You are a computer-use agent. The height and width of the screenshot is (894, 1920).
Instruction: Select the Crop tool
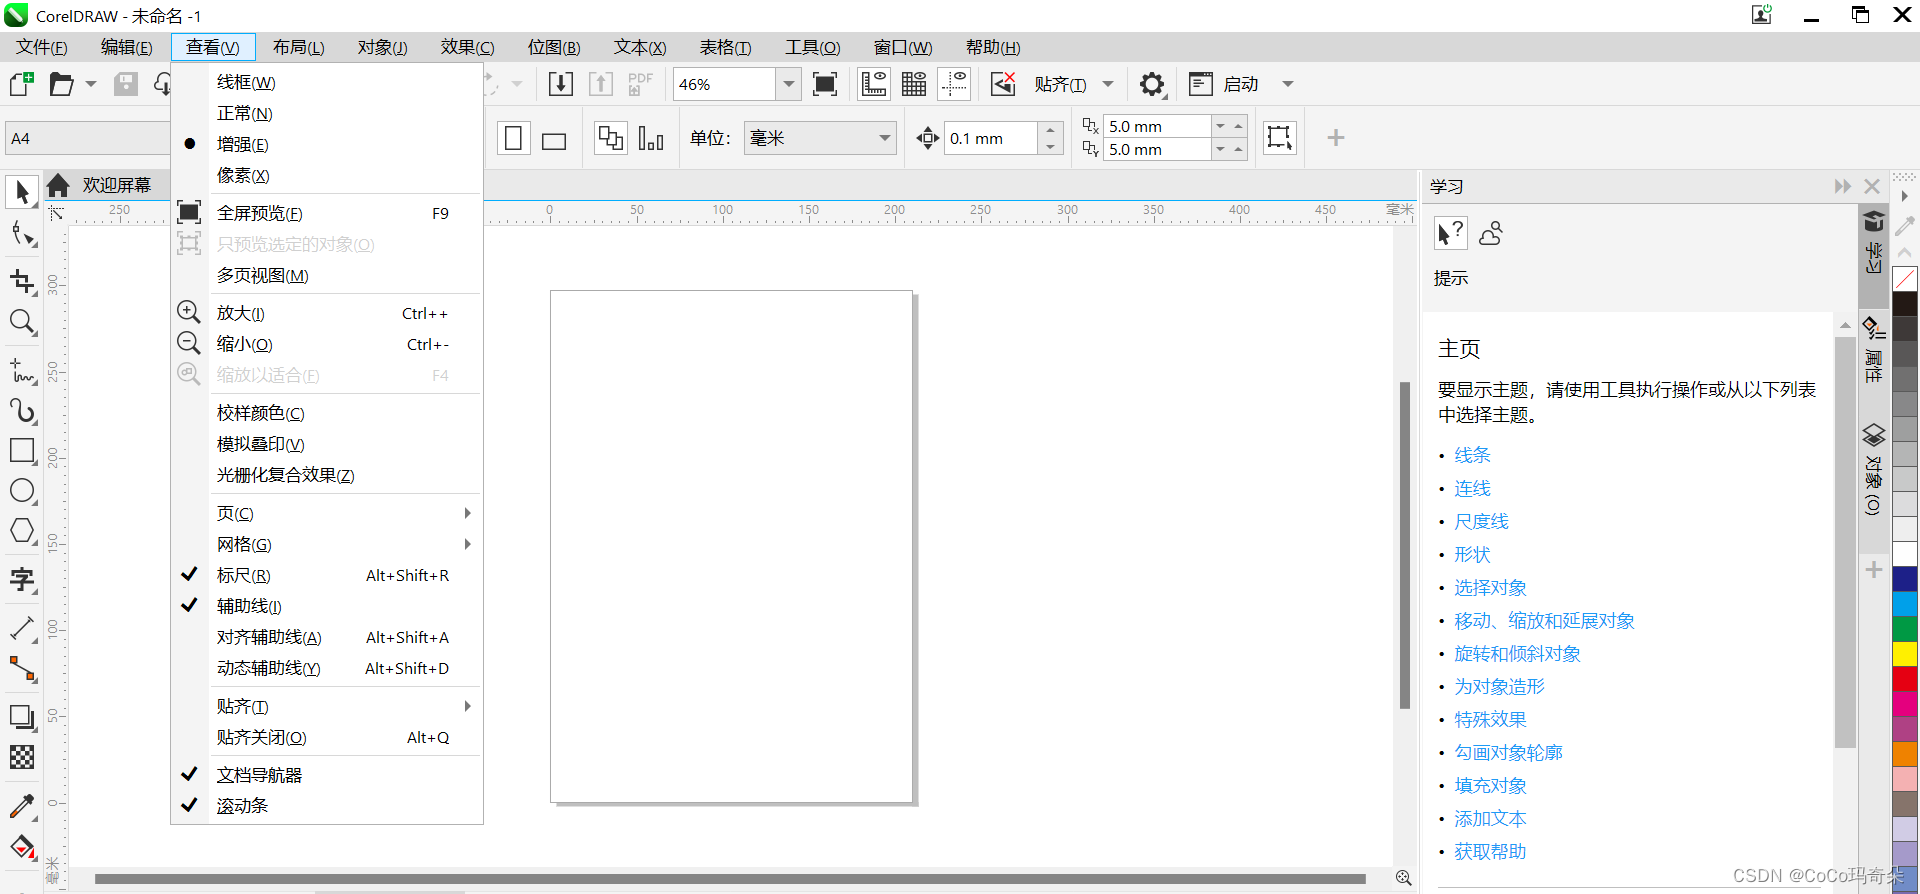22,281
